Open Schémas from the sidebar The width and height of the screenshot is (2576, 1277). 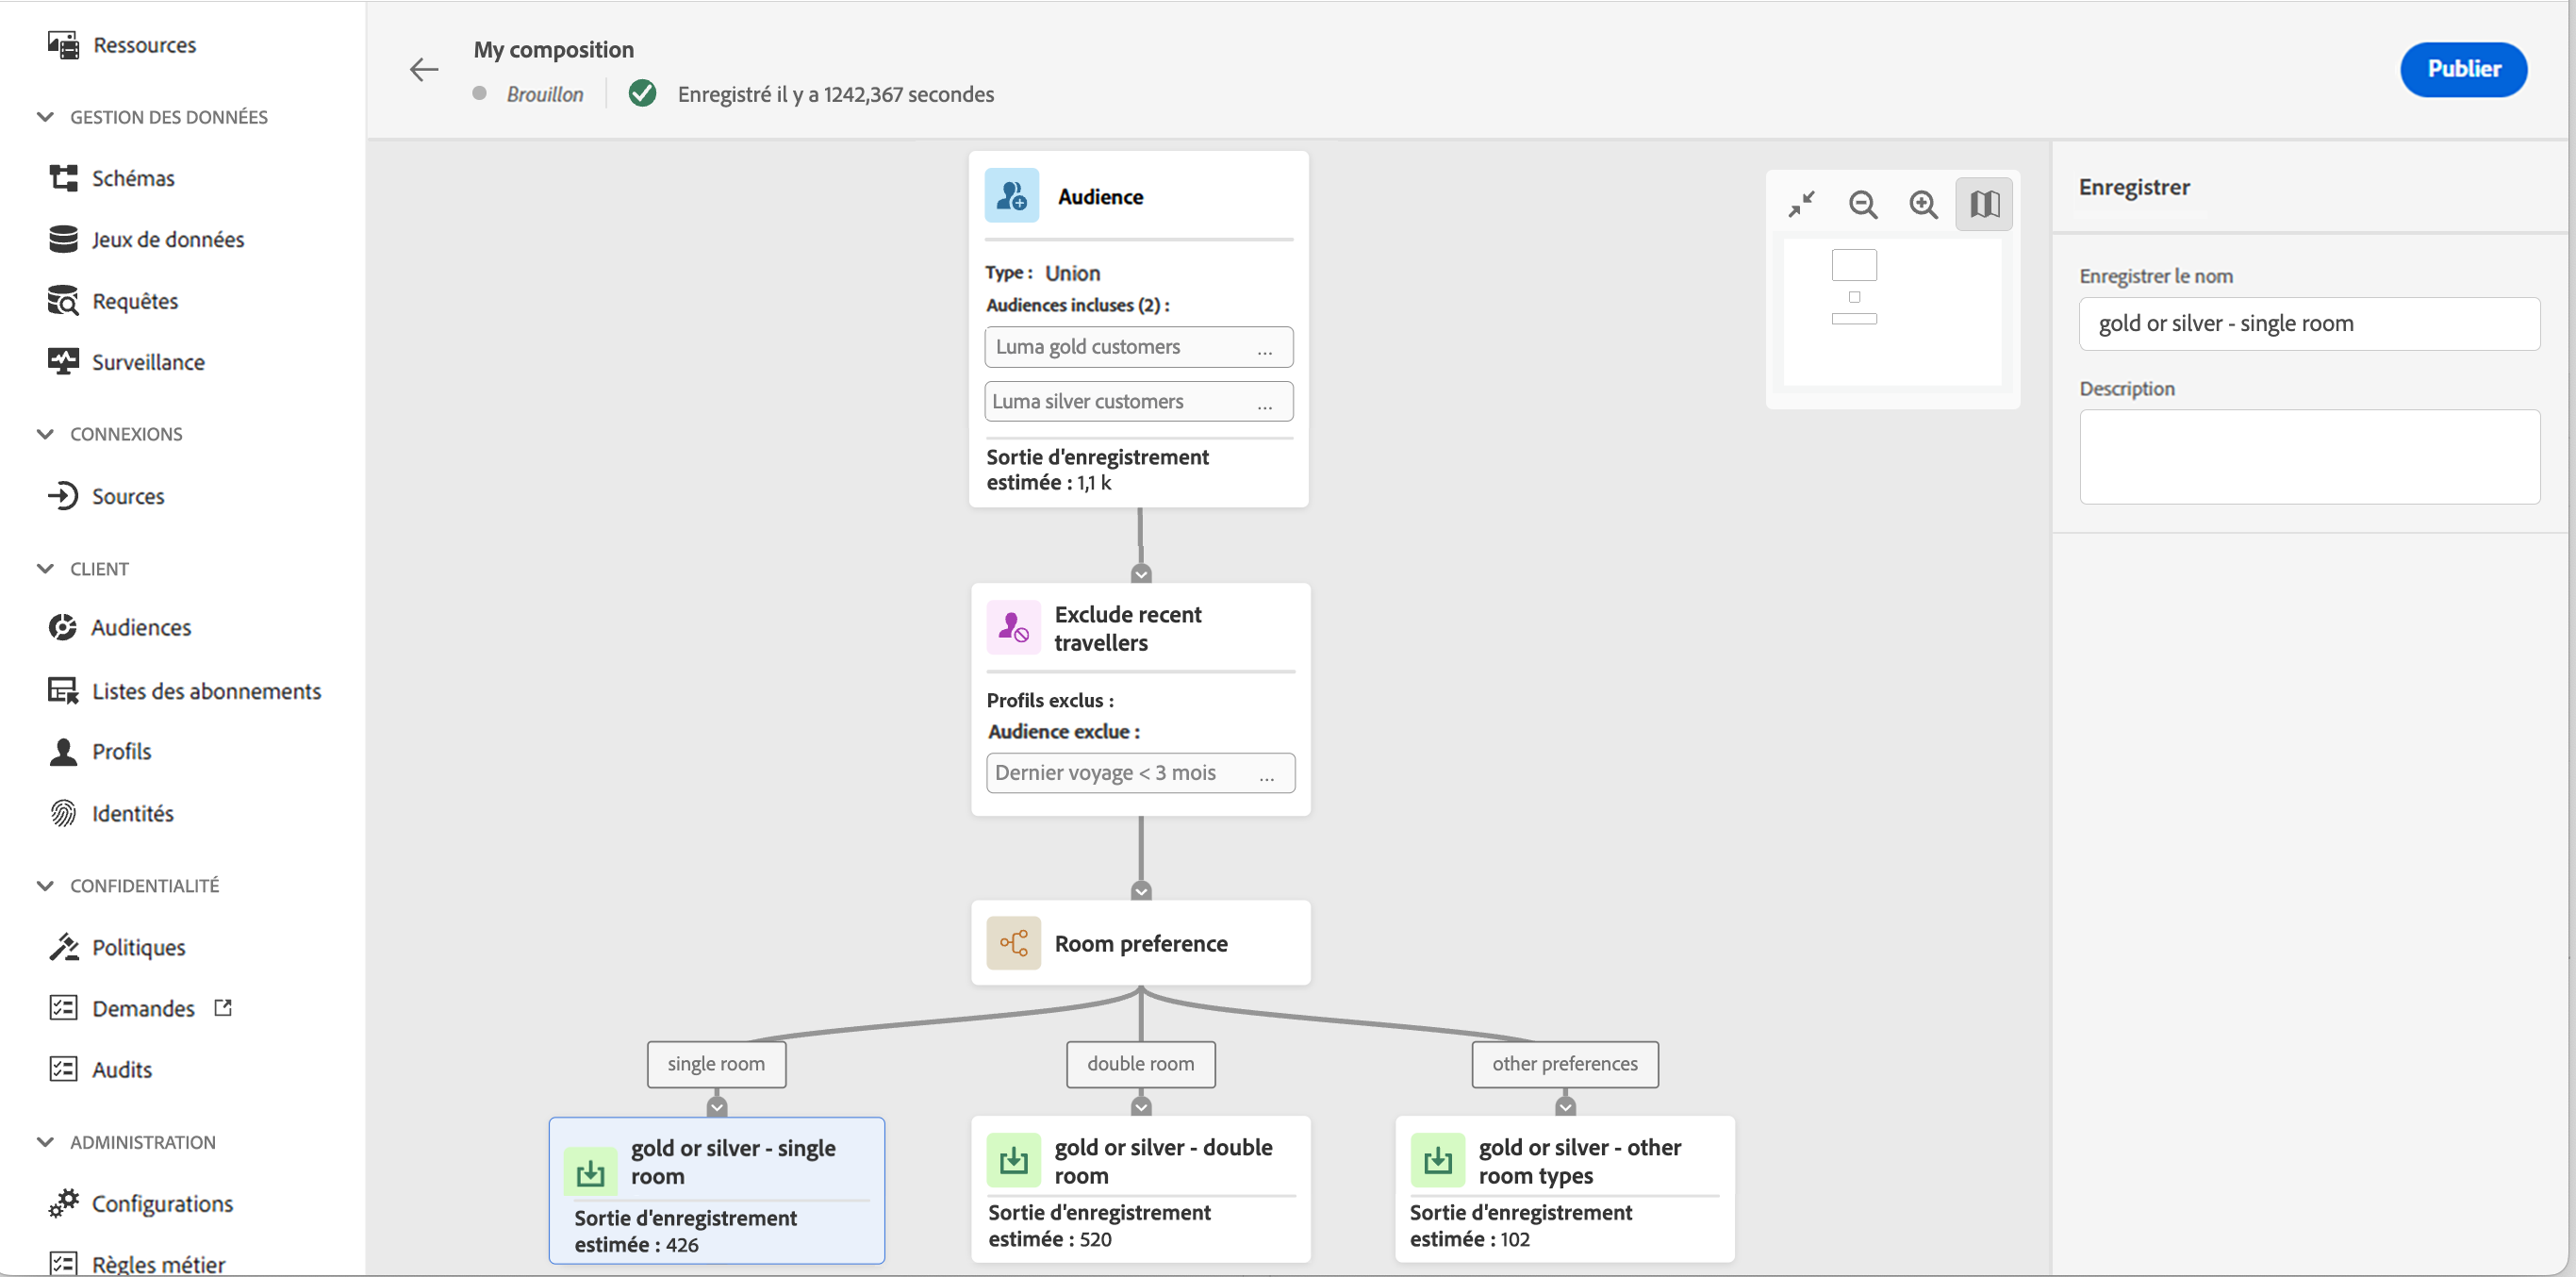pyautogui.click(x=133, y=178)
